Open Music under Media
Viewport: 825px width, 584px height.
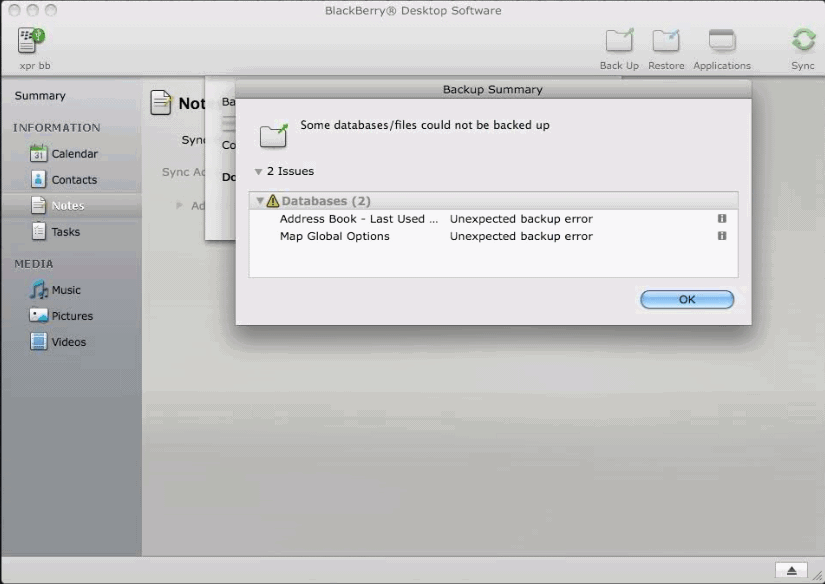click(x=64, y=290)
